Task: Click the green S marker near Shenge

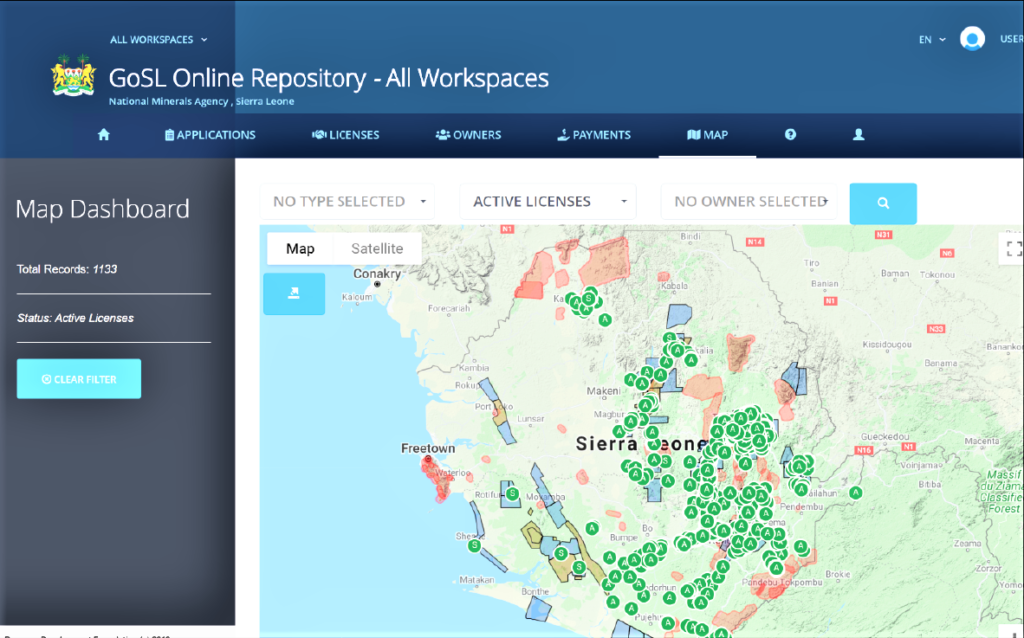Action: point(475,545)
